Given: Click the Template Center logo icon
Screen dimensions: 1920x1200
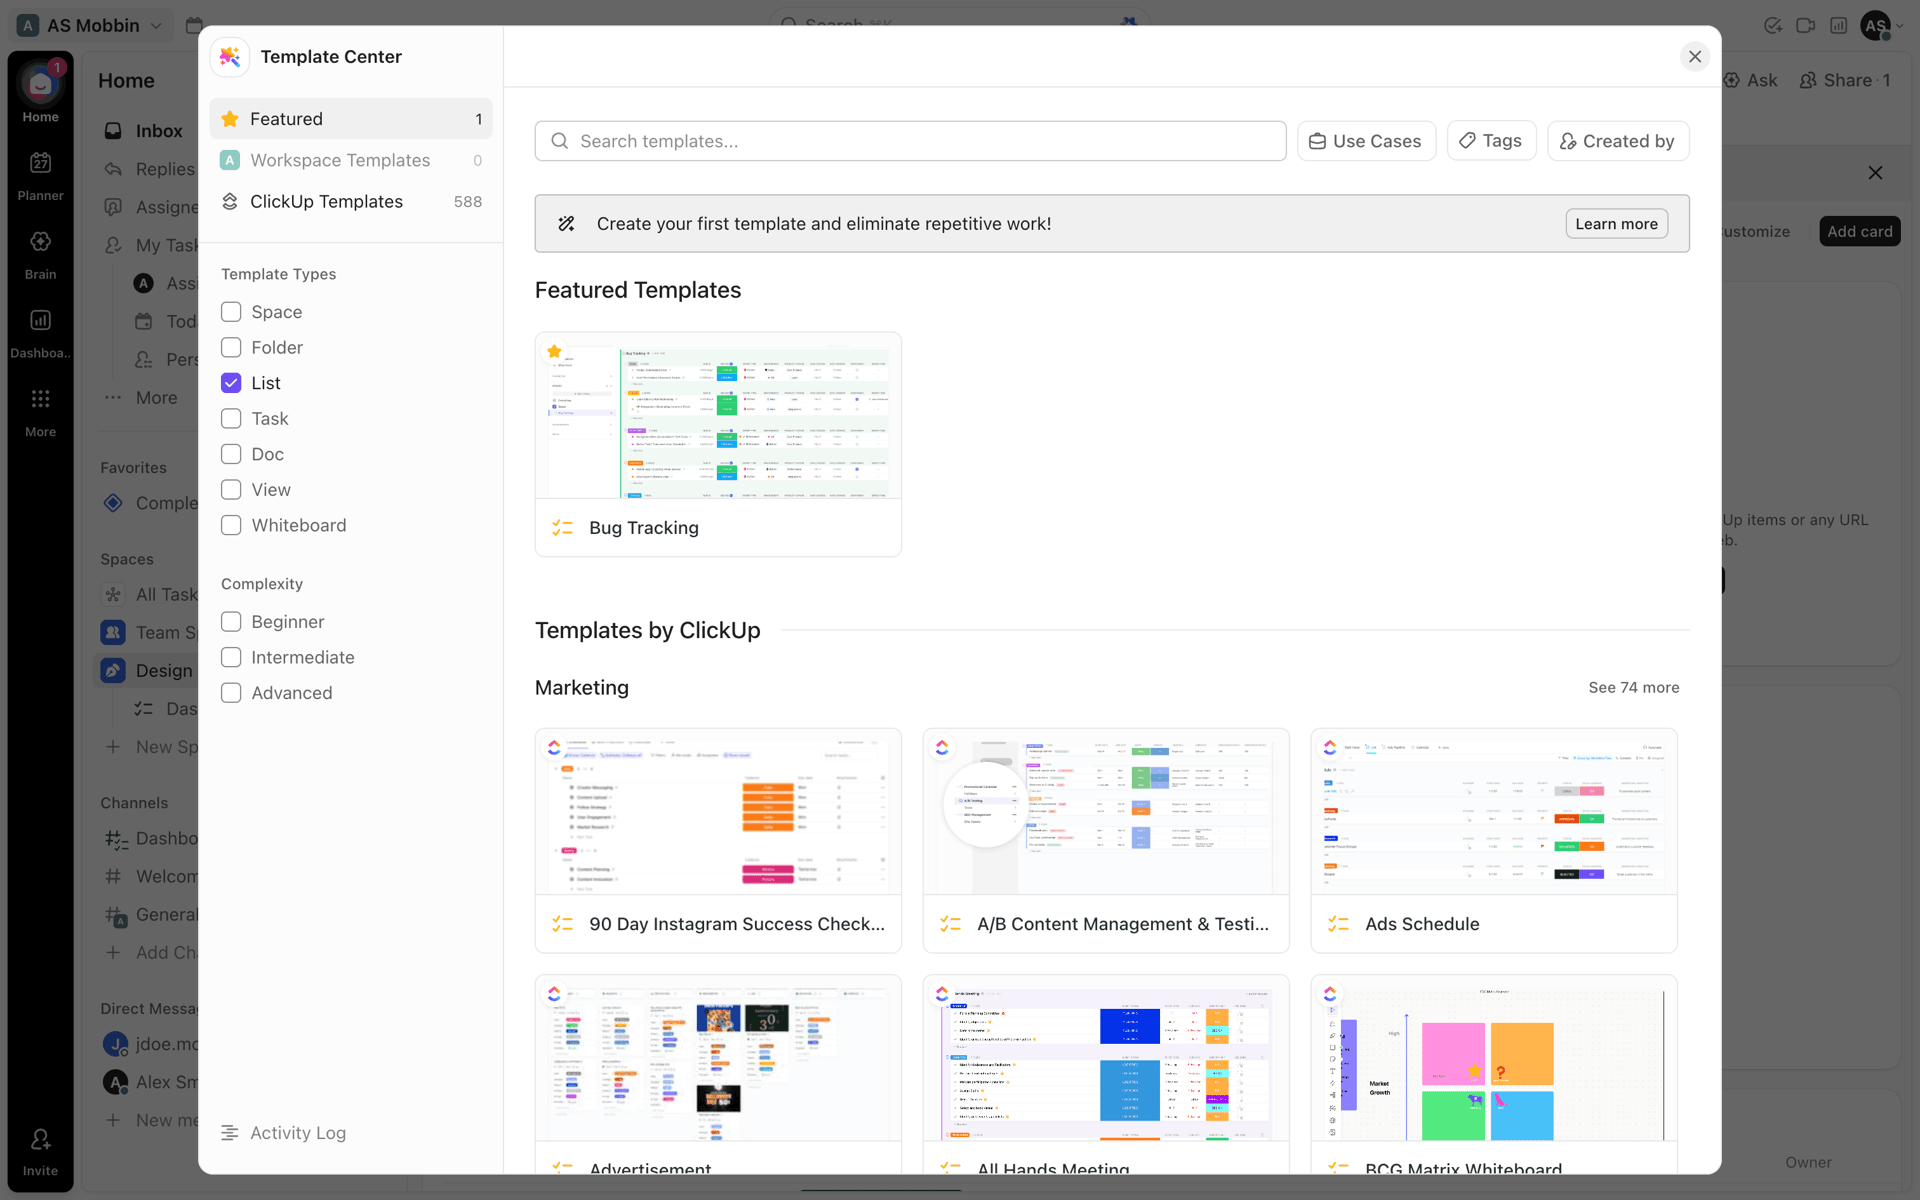Looking at the screenshot, I should pos(230,57).
